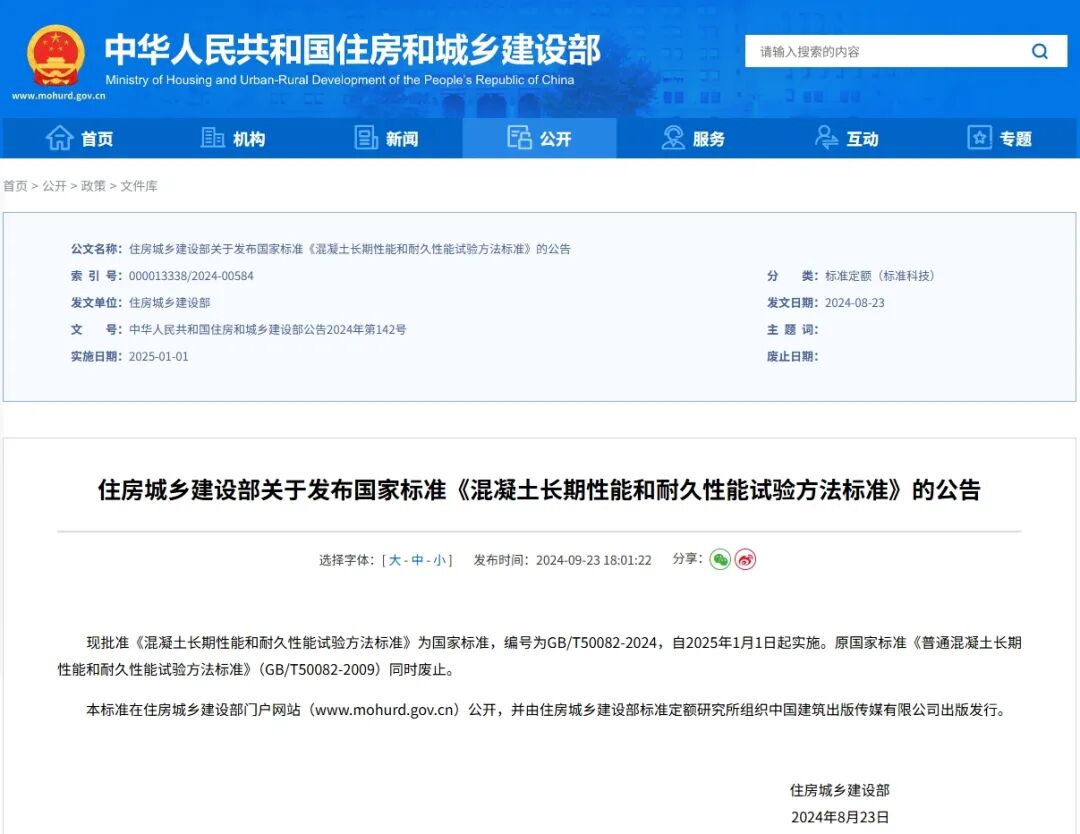Share via the Weibo icon
The height and width of the screenshot is (834, 1080).
(745, 559)
